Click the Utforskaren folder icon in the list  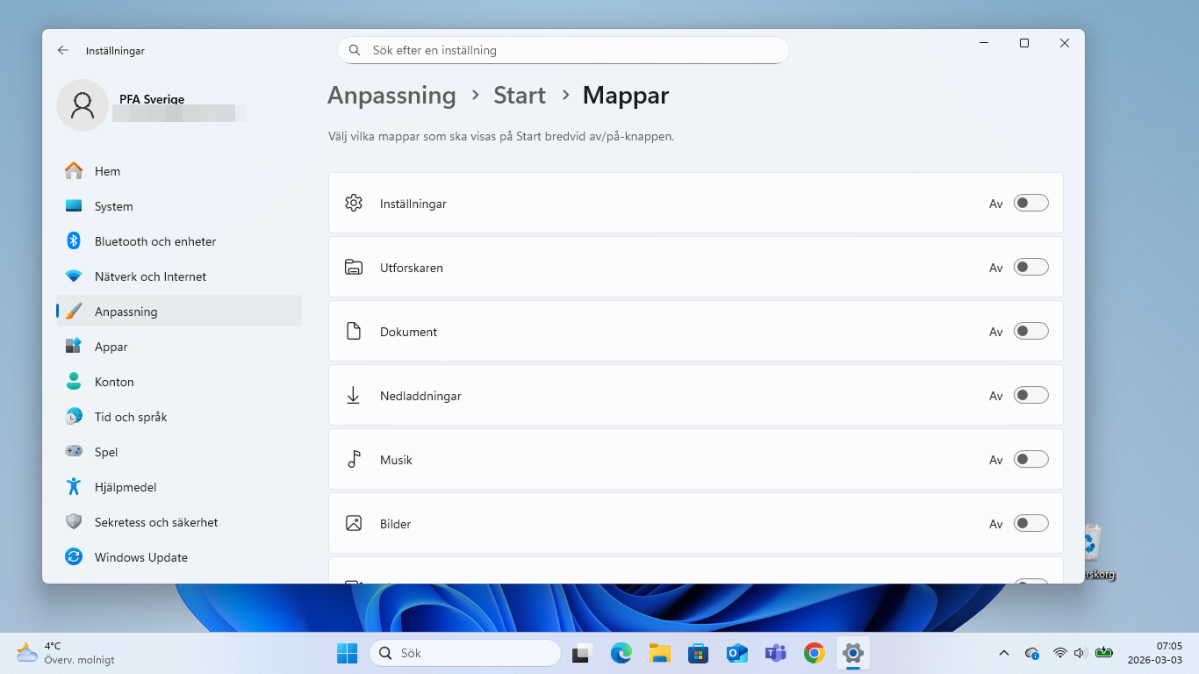click(353, 267)
